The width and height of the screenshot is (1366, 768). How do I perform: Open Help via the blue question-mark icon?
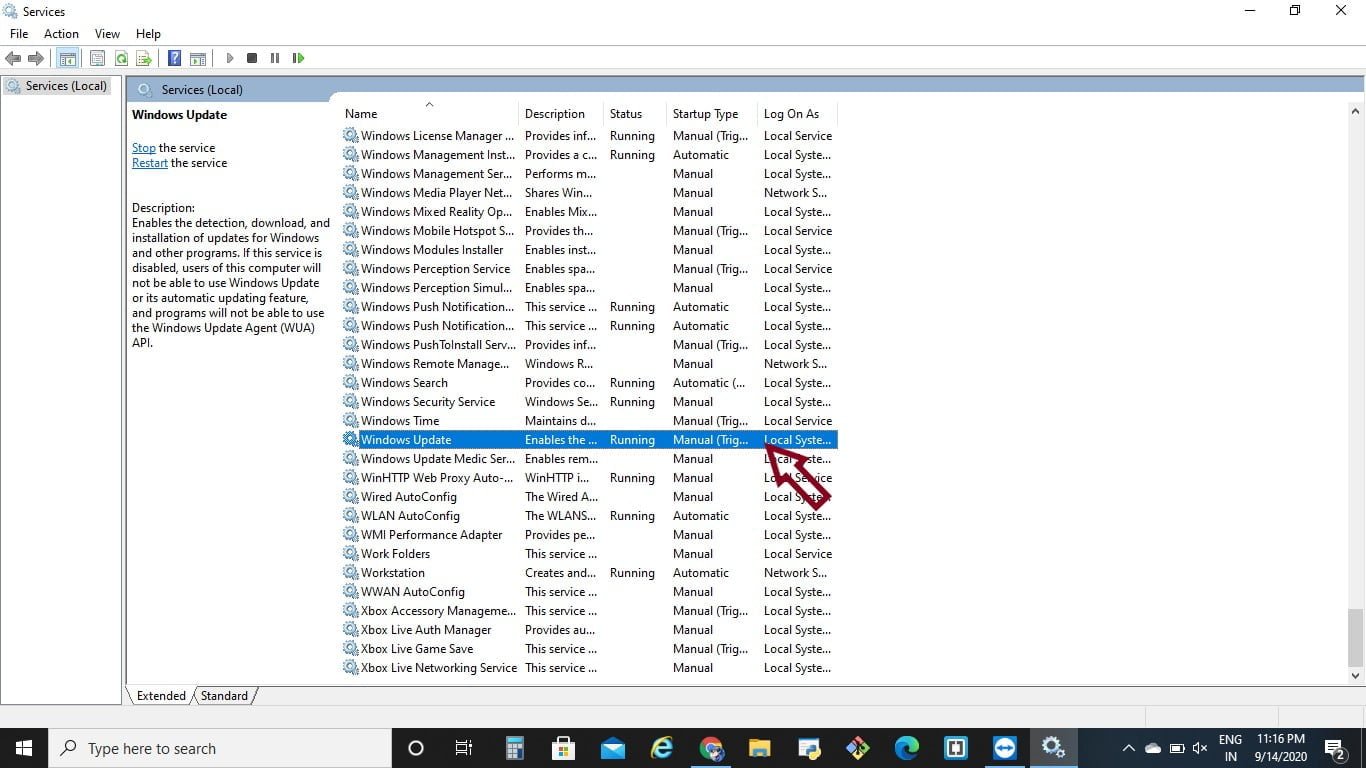pyautogui.click(x=174, y=58)
